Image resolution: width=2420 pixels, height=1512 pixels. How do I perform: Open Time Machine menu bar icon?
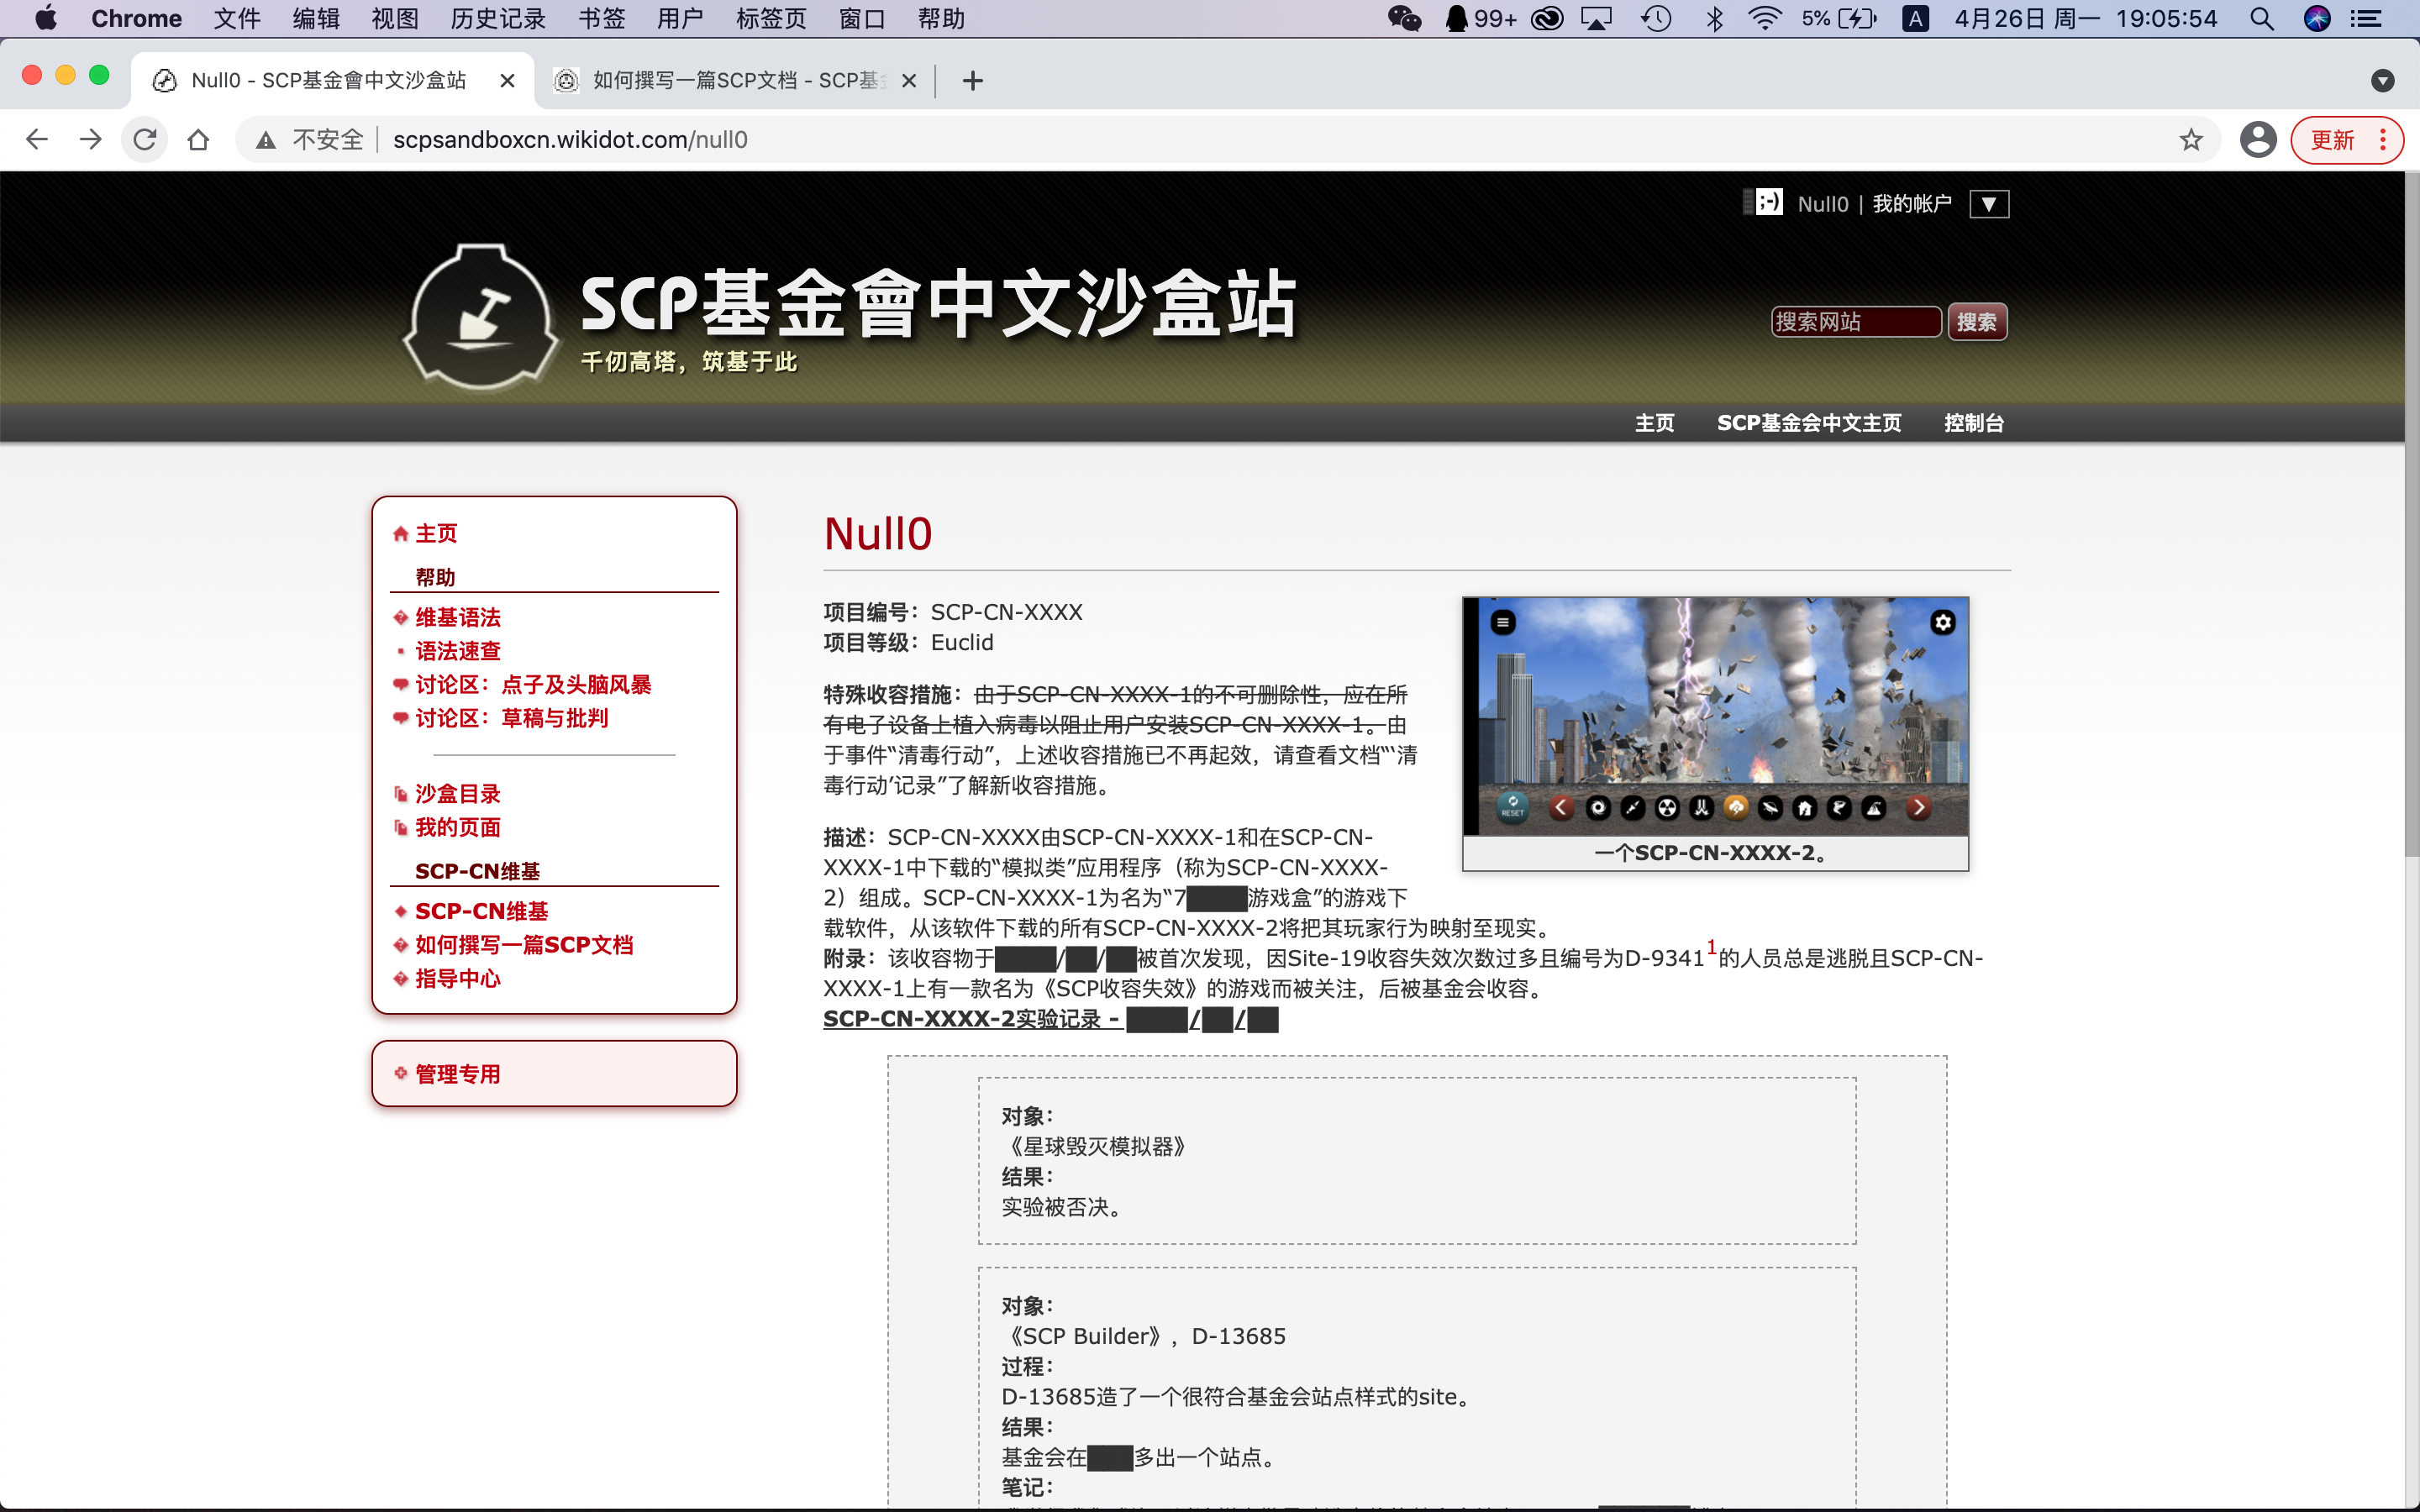coord(1656,18)
